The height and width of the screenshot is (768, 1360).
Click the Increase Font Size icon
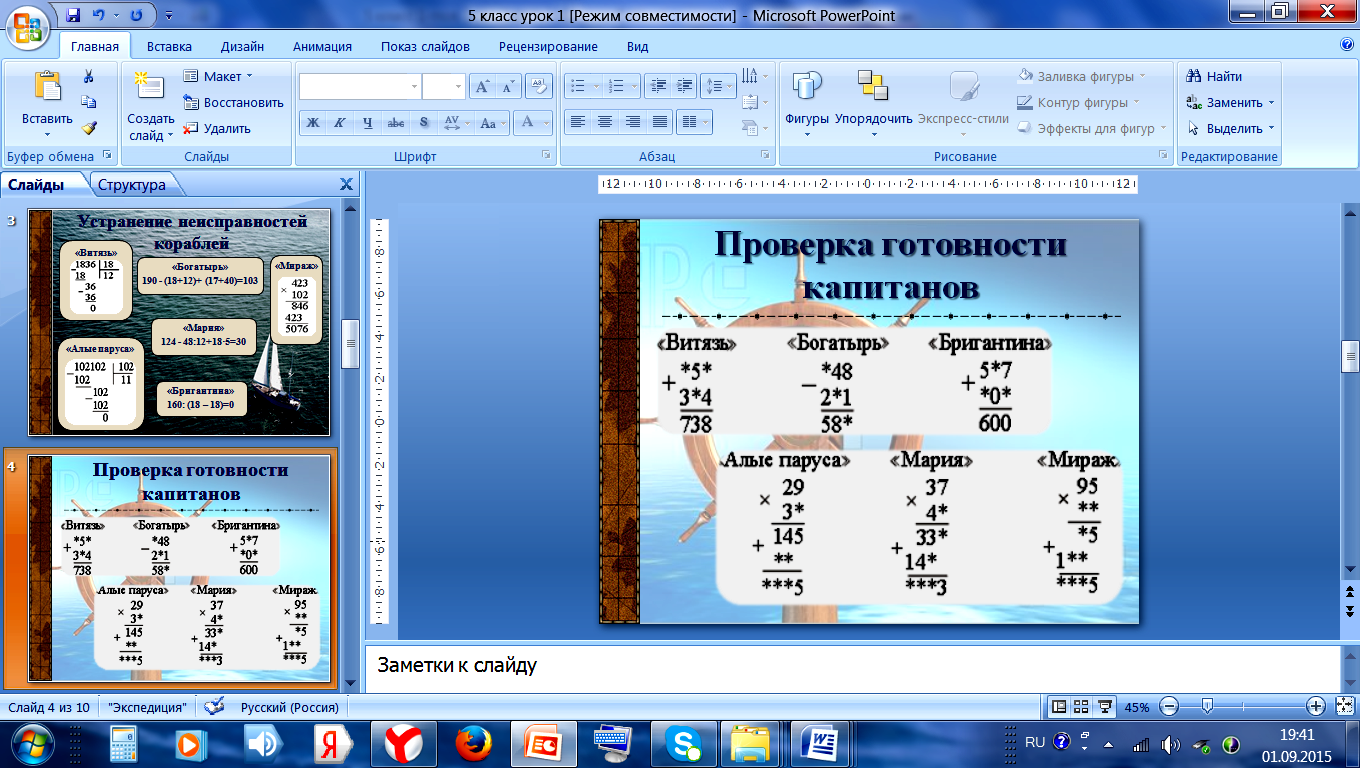[x=483, y=87]
